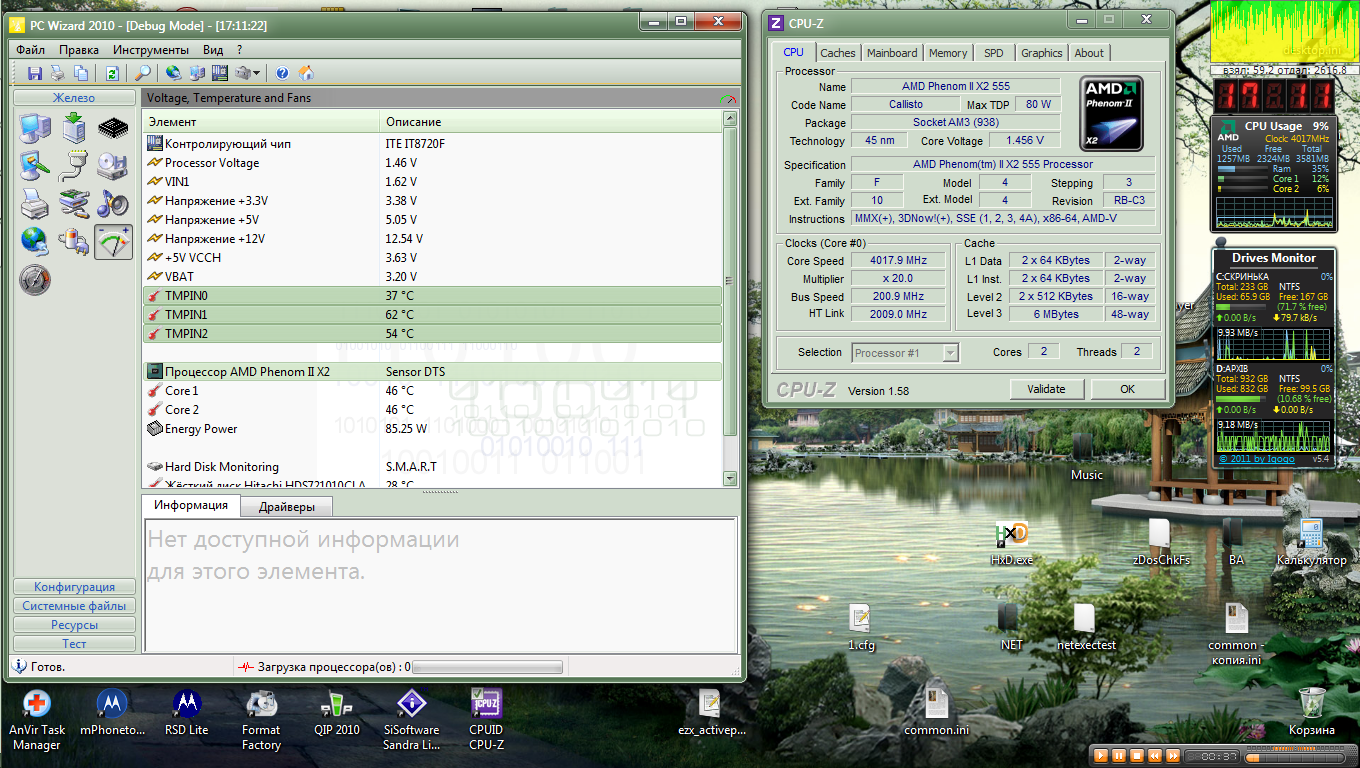This screenshot has height=768, width=1360.
Task: Select the Devices USB hub icon
Action: 75,203
